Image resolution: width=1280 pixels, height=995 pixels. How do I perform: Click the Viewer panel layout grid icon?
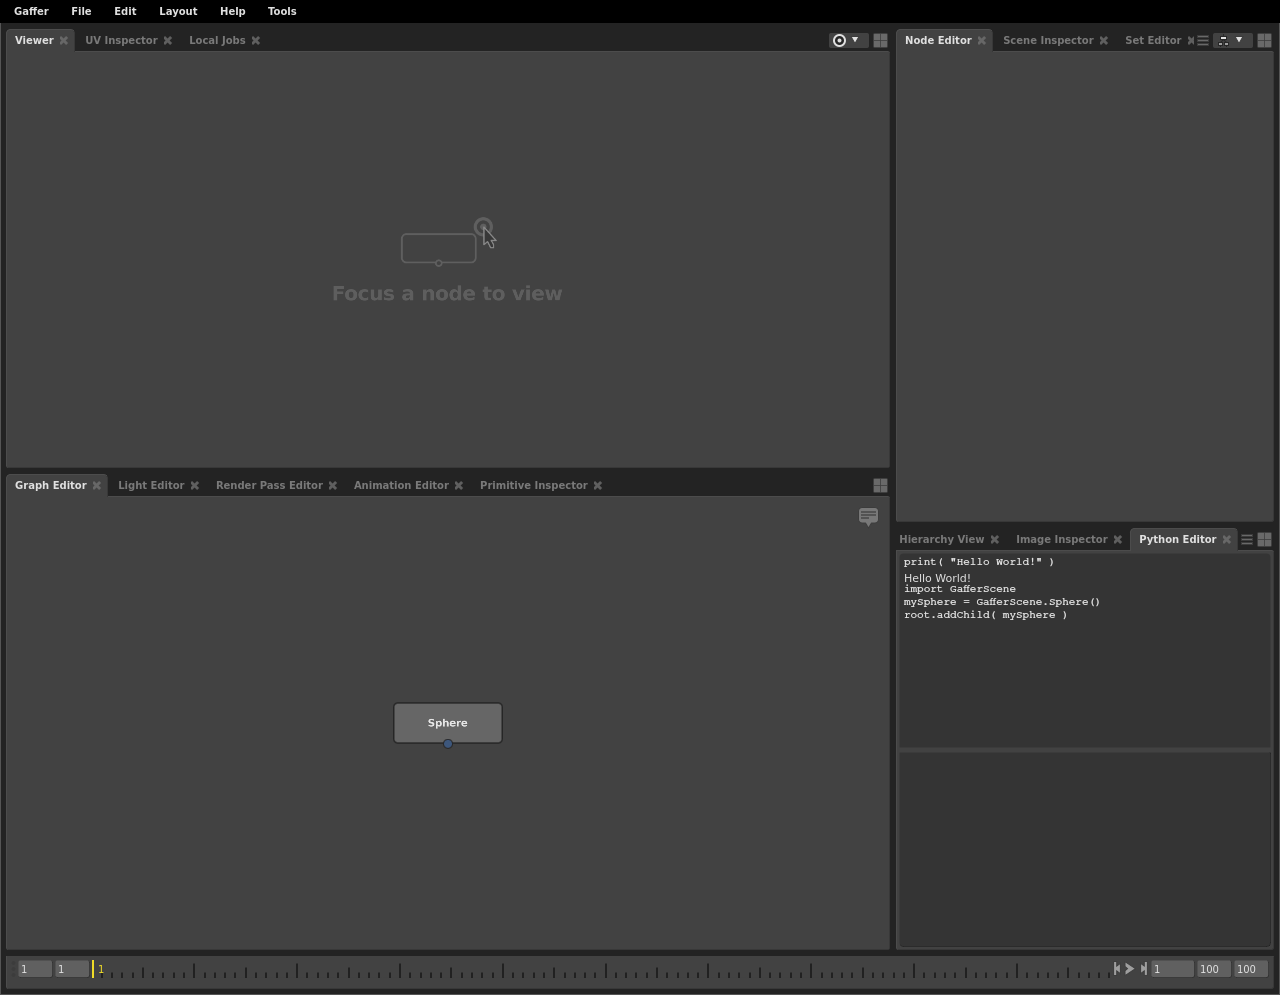click(880, 41)
